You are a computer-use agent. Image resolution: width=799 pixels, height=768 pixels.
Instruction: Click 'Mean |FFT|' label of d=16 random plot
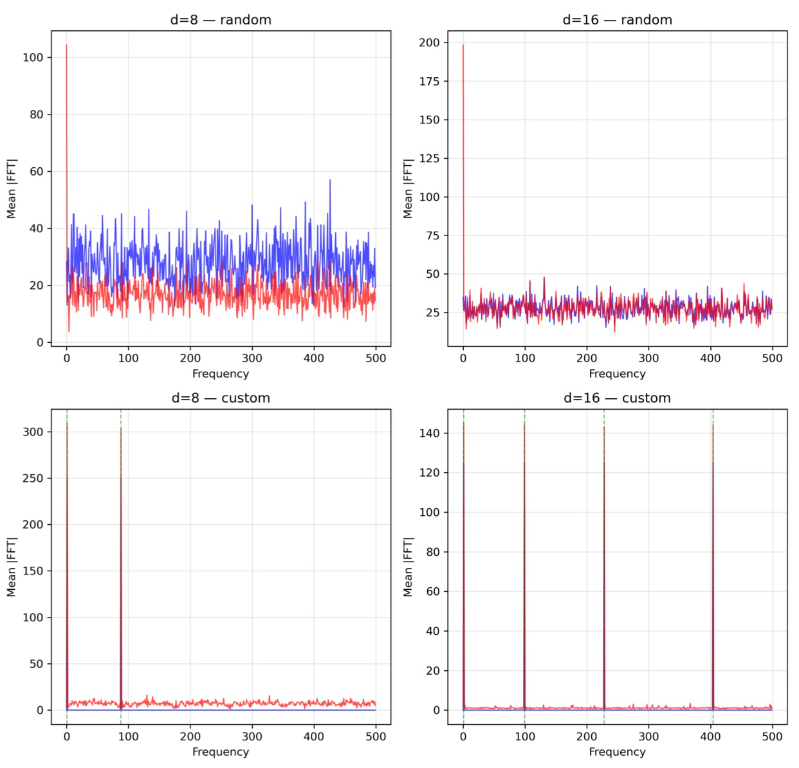[x=408, y=189]
